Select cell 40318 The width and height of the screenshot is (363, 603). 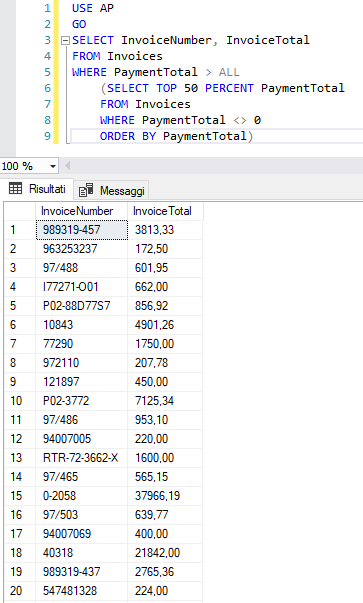click(82, 553)
